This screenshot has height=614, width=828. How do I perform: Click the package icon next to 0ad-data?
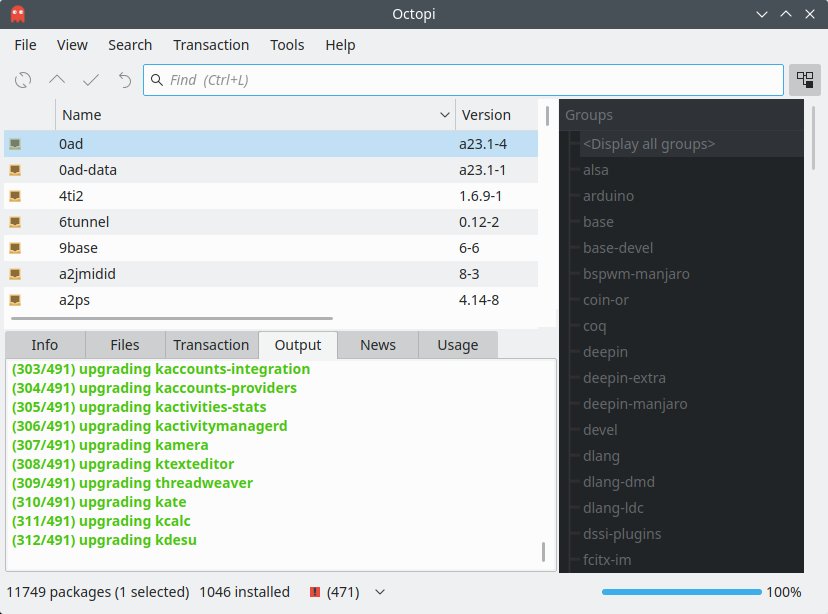(x=15, y=170)
